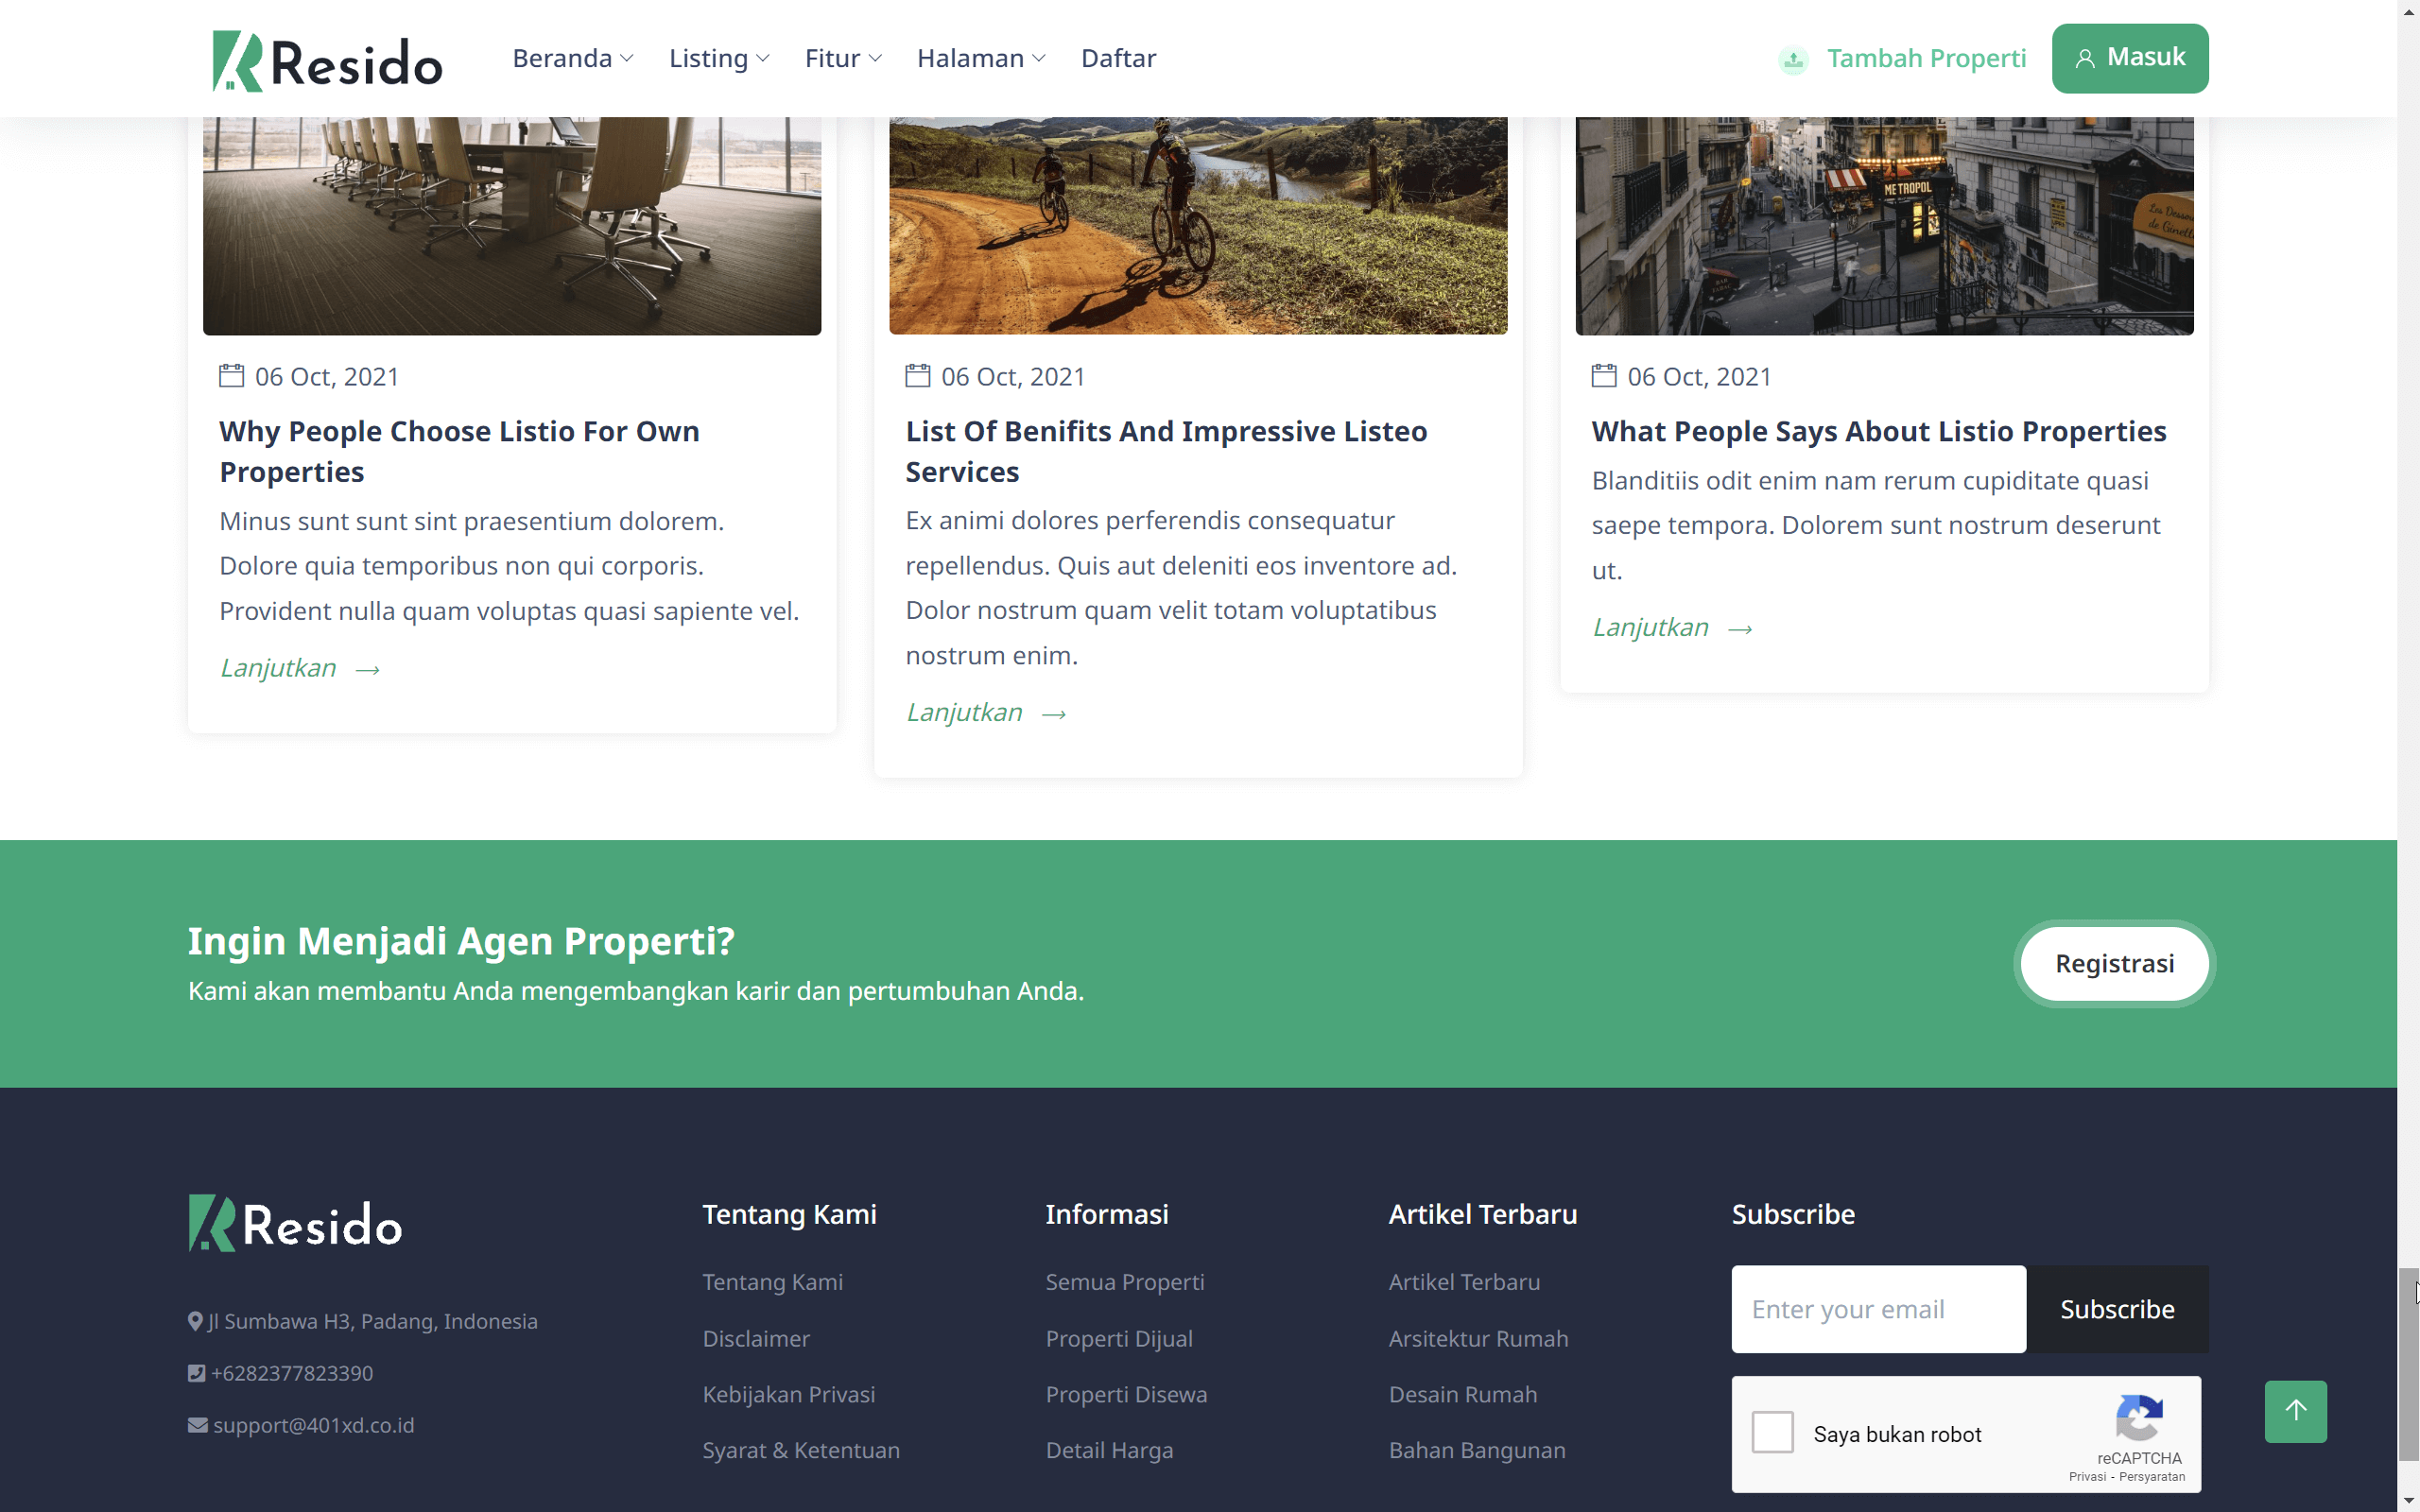2420x1512 pixels.
Task: Open the cyclists article thumbnail
Action: pos(1198,225)
